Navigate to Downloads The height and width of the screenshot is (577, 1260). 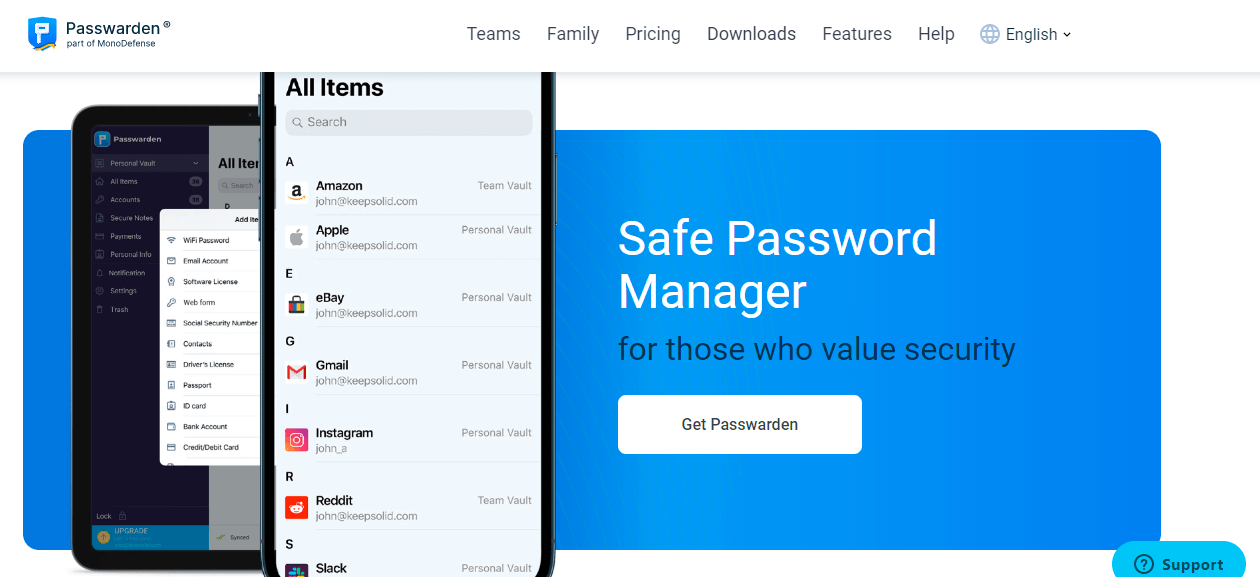(752, 34)
